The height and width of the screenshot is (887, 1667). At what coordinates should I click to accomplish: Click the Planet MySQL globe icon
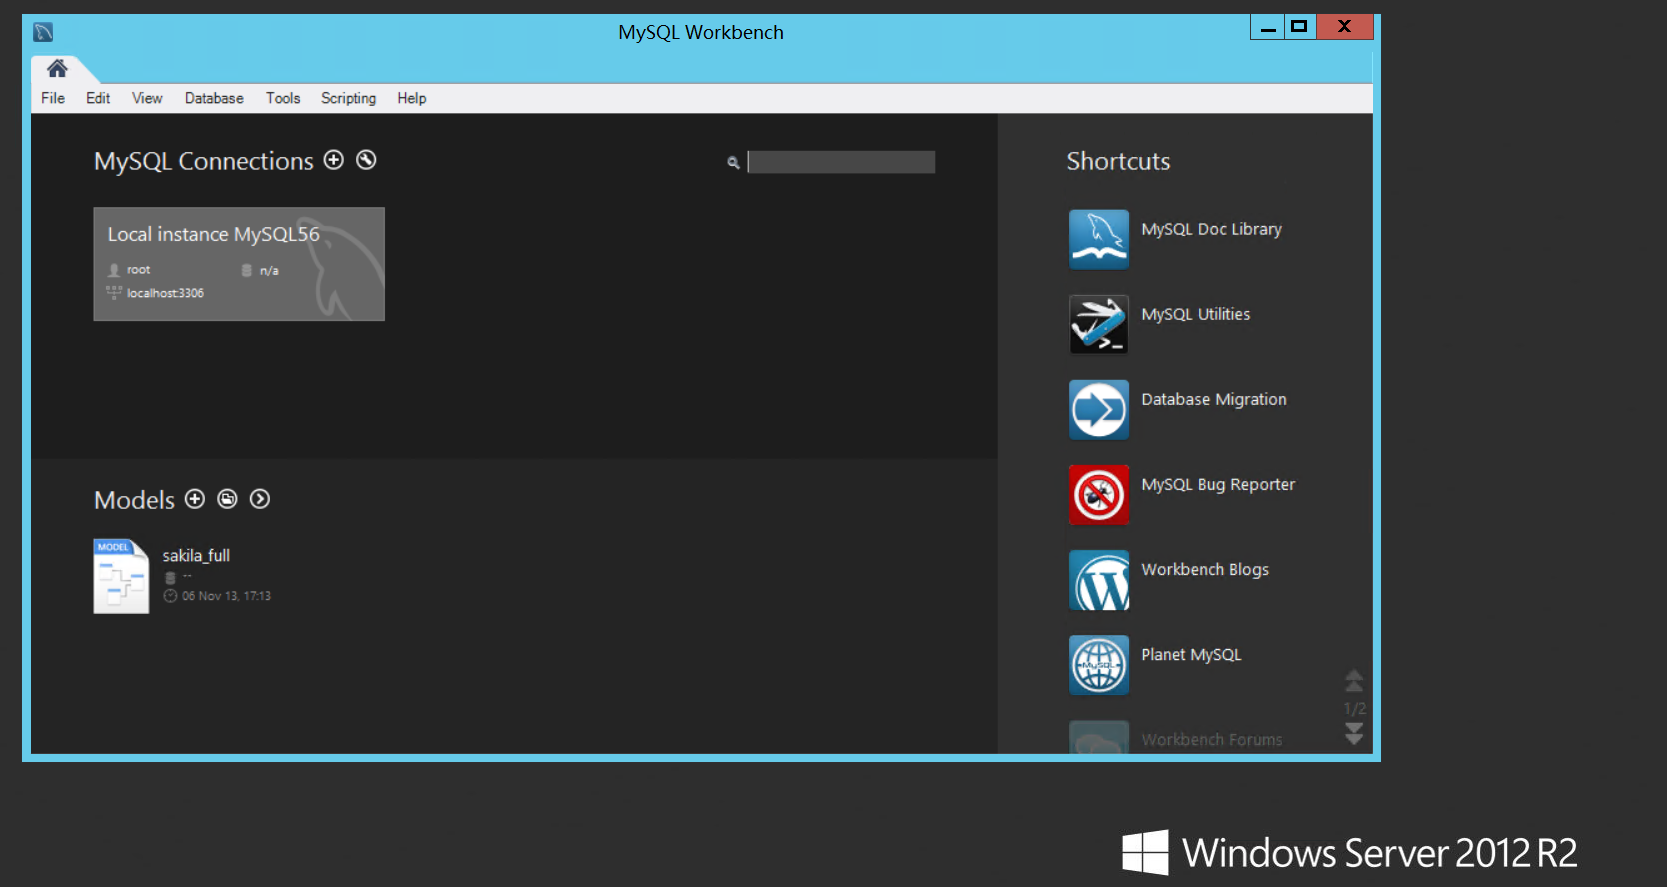click(1099, 664)
